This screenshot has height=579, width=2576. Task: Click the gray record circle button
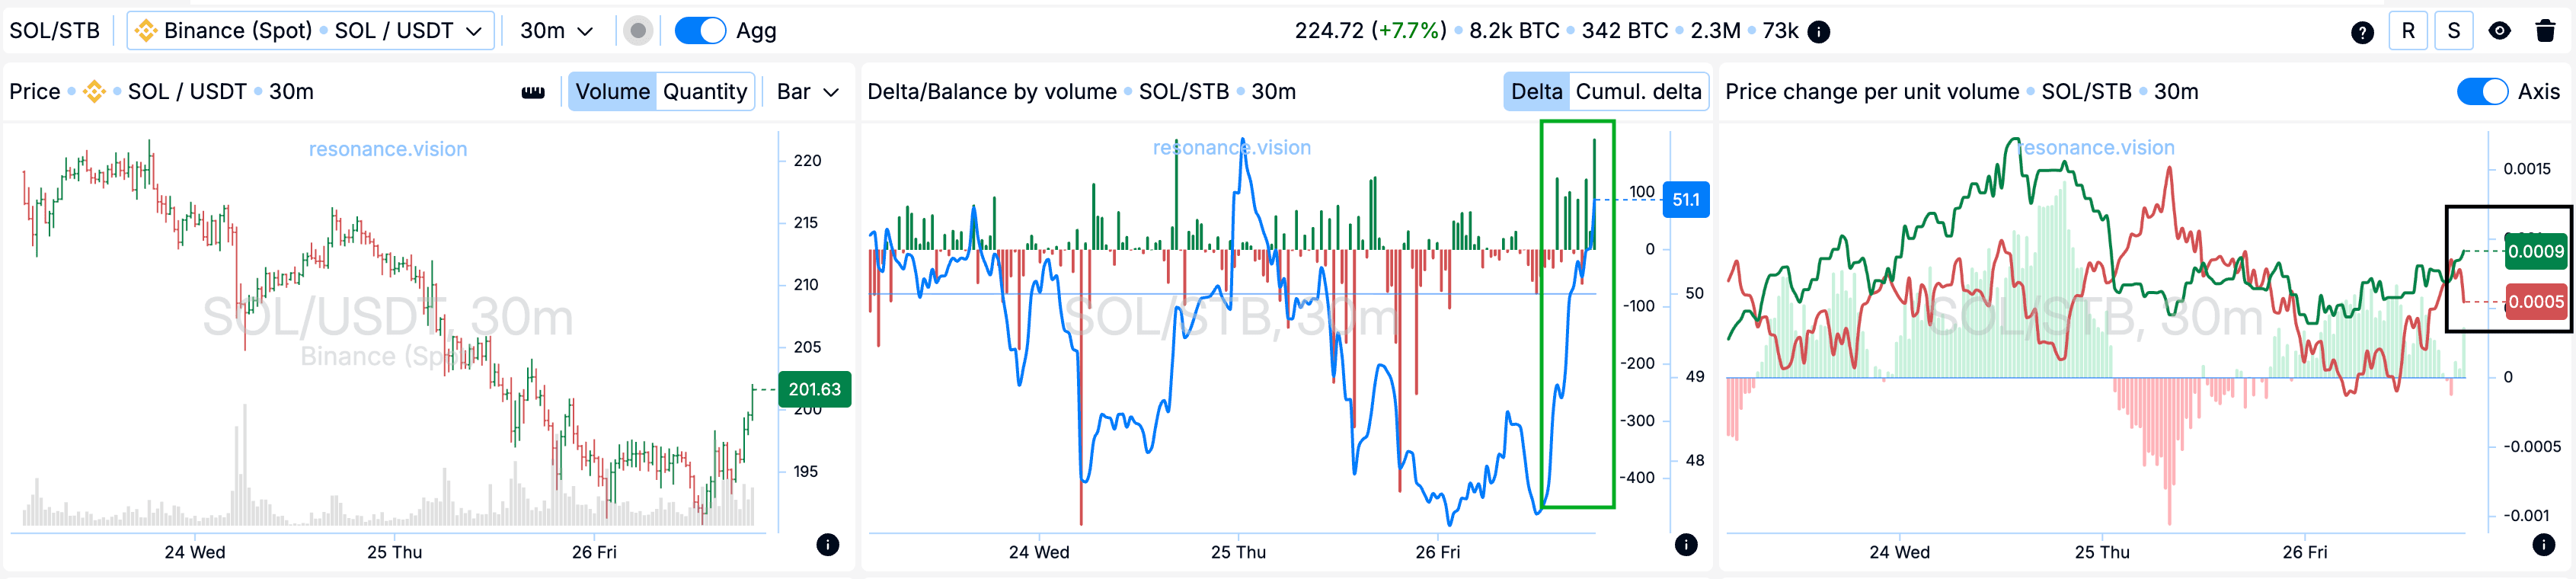(638, 31)
